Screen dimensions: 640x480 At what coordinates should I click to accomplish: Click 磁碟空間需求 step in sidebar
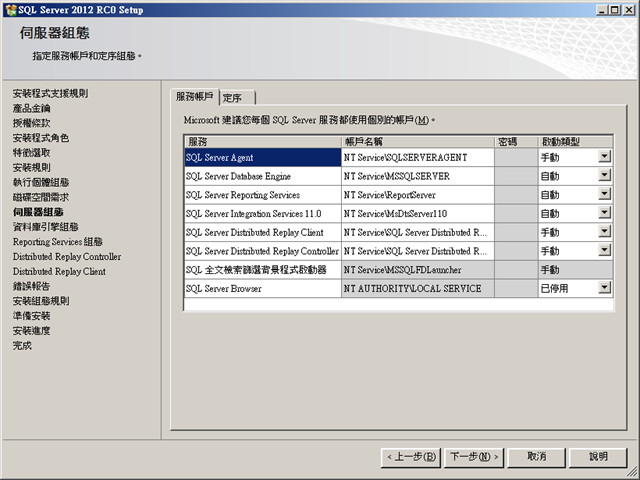(41, 197)
